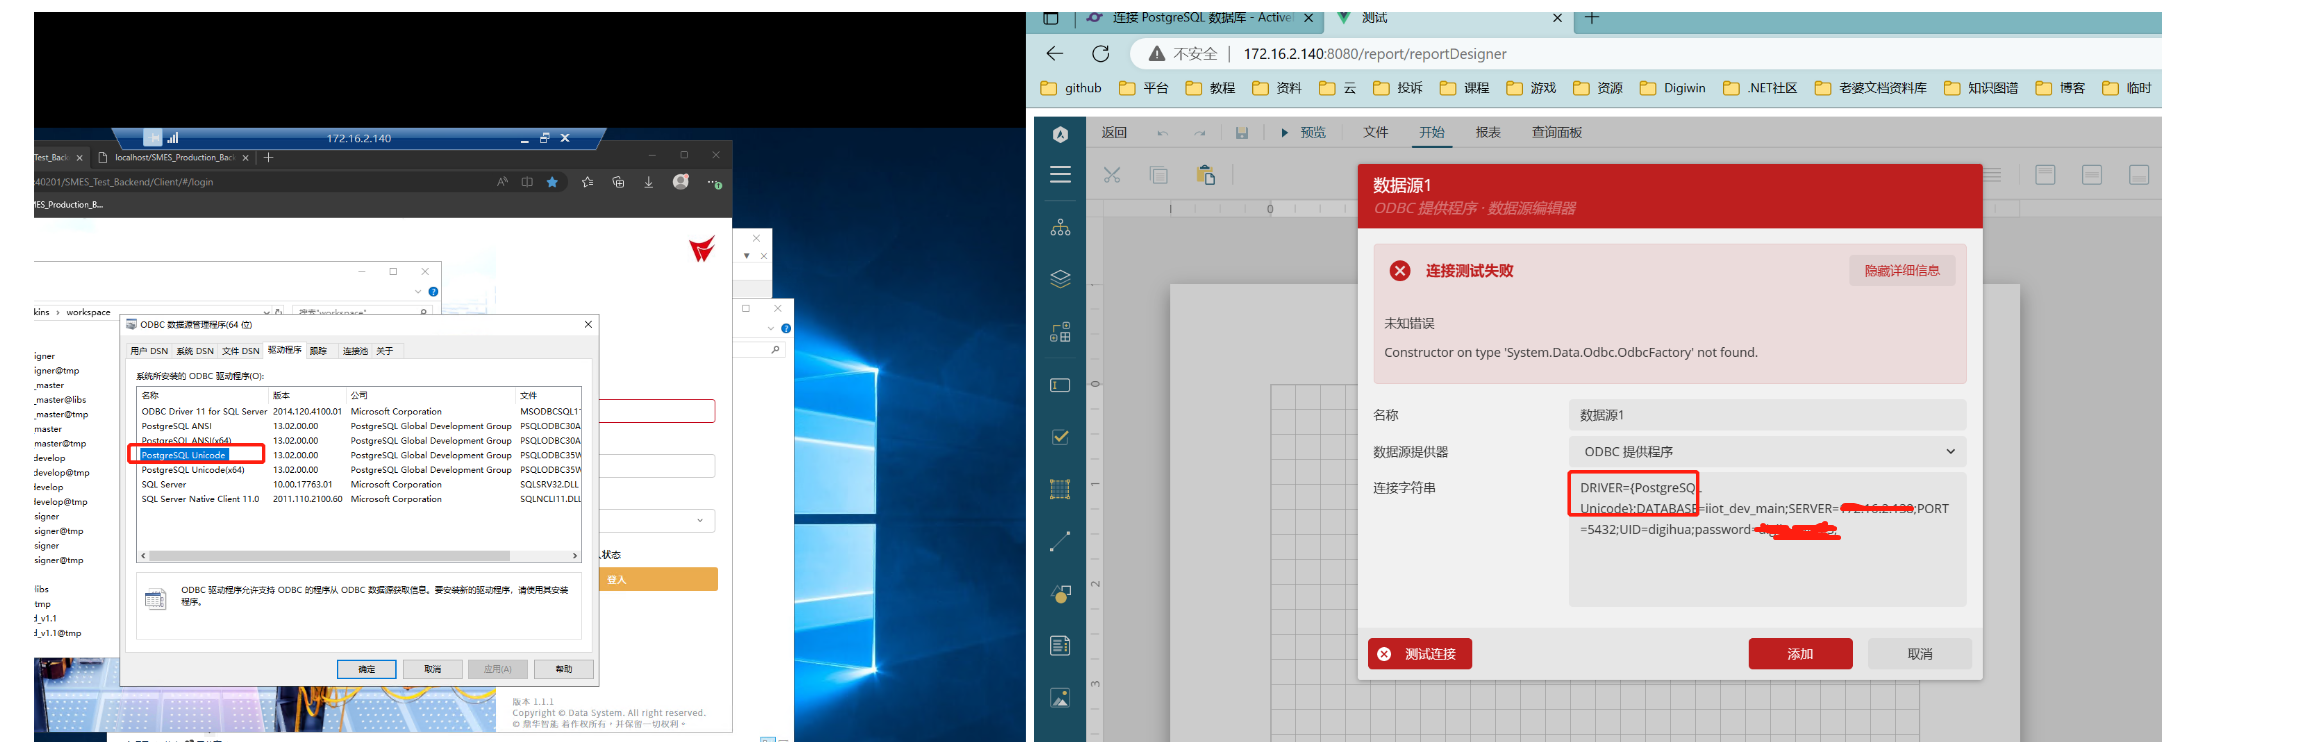Image resolution: width=2322 pixels, height=756 pixels.
Task: Open the Digiwin bookmarks folder
Action: point(1672,88)
